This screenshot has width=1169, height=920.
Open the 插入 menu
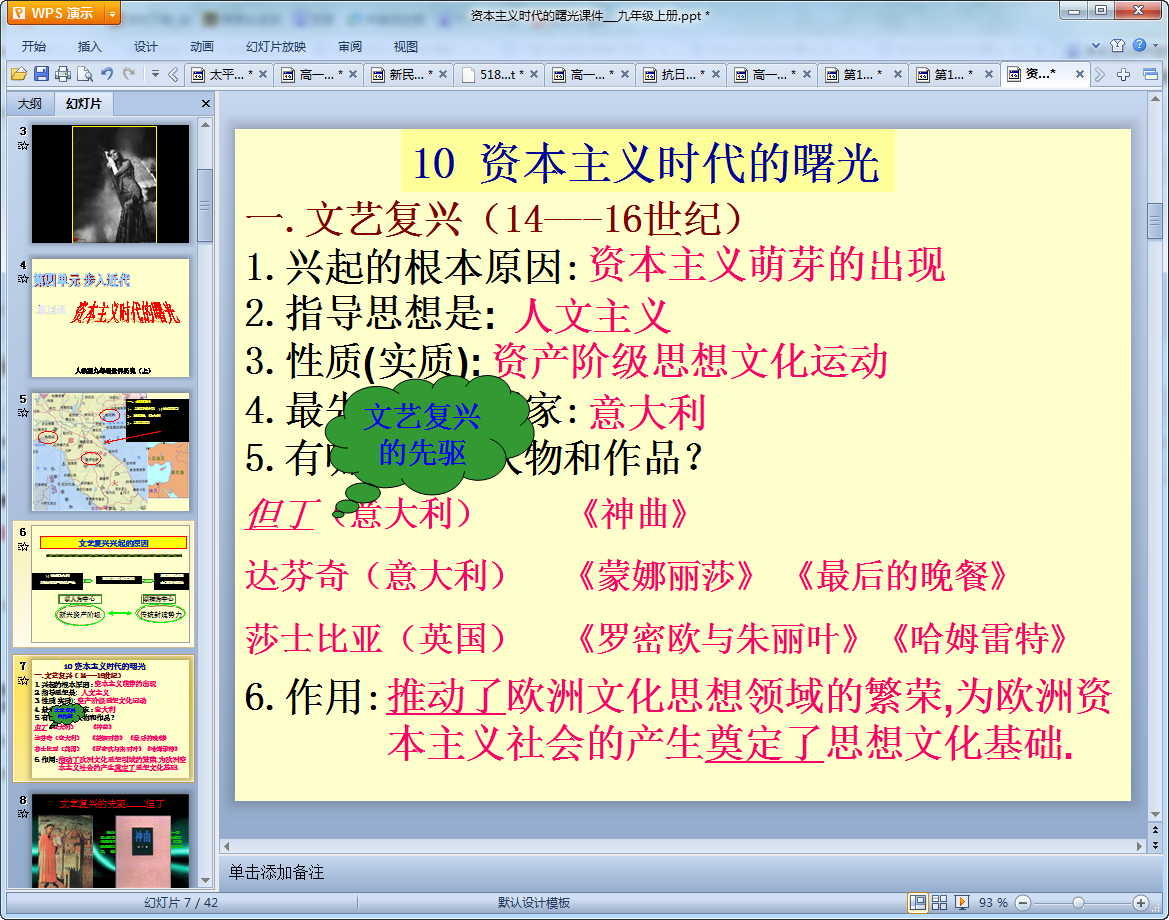[89, 46]
